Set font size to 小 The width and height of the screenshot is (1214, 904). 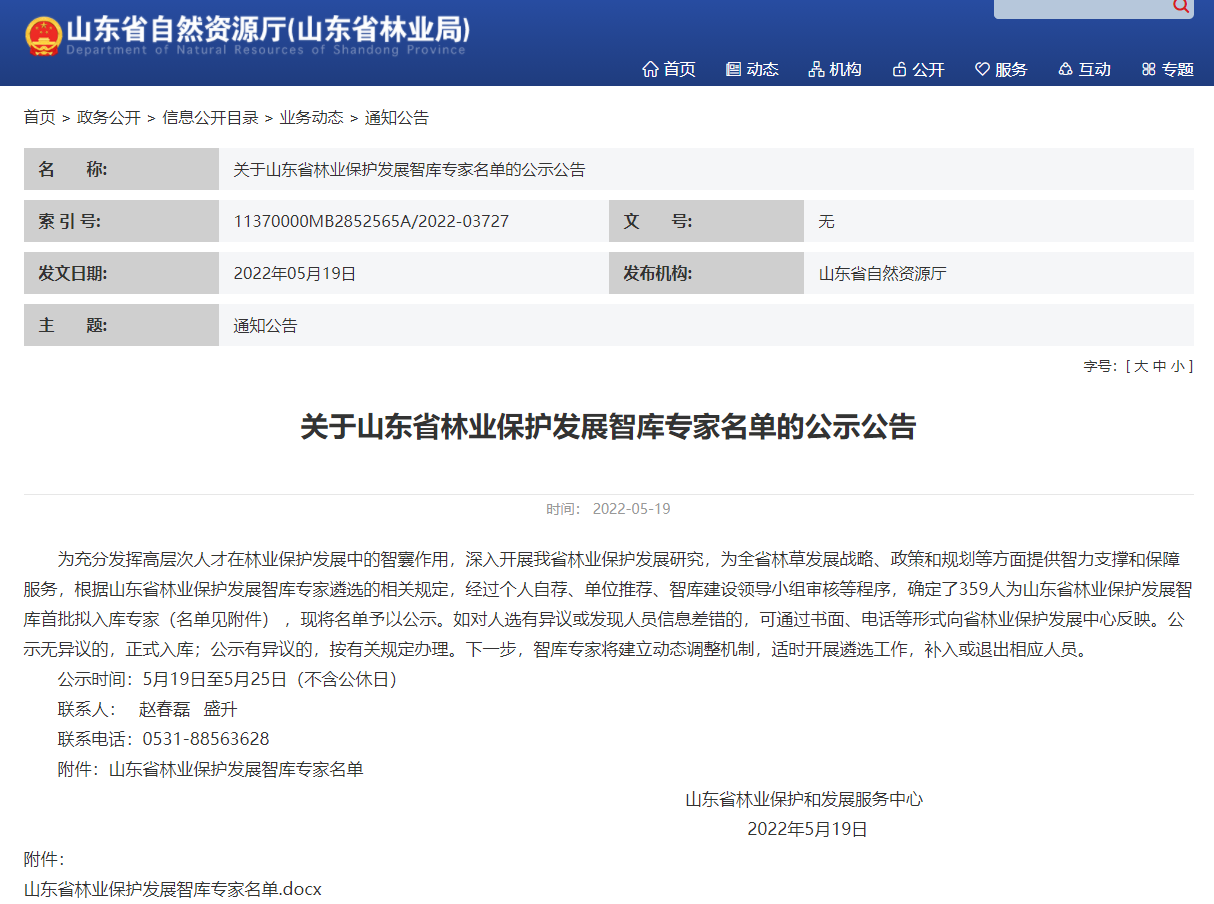[1179, 366]
